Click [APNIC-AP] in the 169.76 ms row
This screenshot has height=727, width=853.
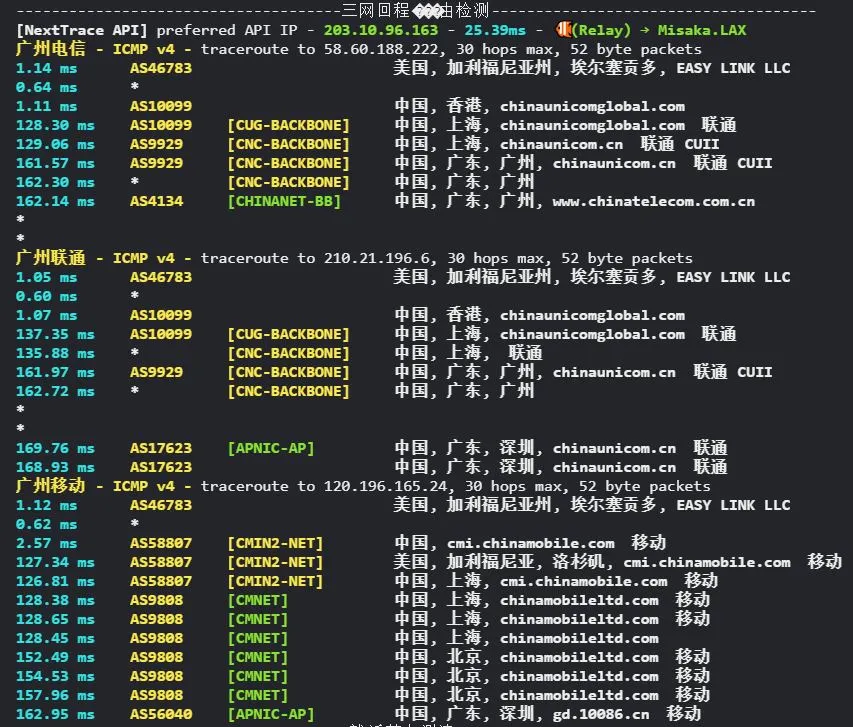pyautogui.click(x=271, y=448)
